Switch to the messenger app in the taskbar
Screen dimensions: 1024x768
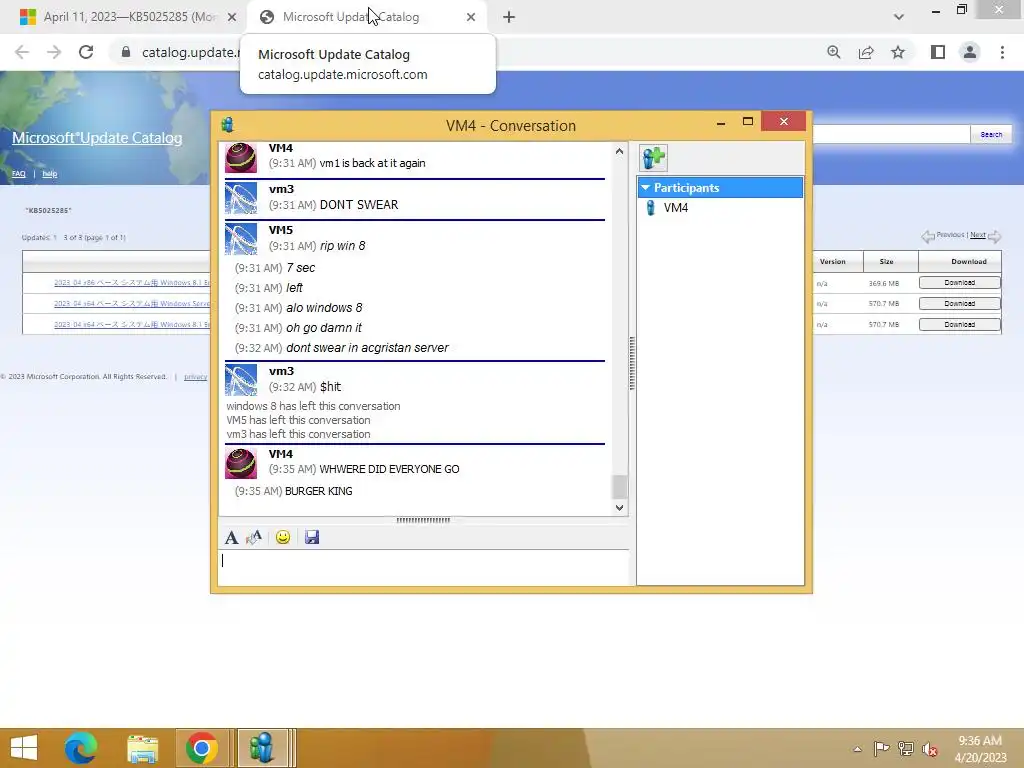(x=263, y=748)
